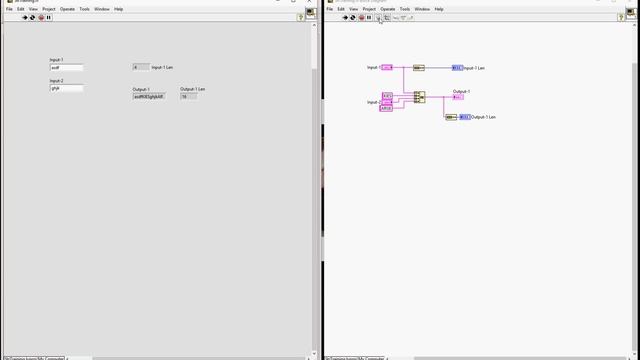
Task: Click Run Continuously in block diagram toolbar
Action: click(353, 18)
